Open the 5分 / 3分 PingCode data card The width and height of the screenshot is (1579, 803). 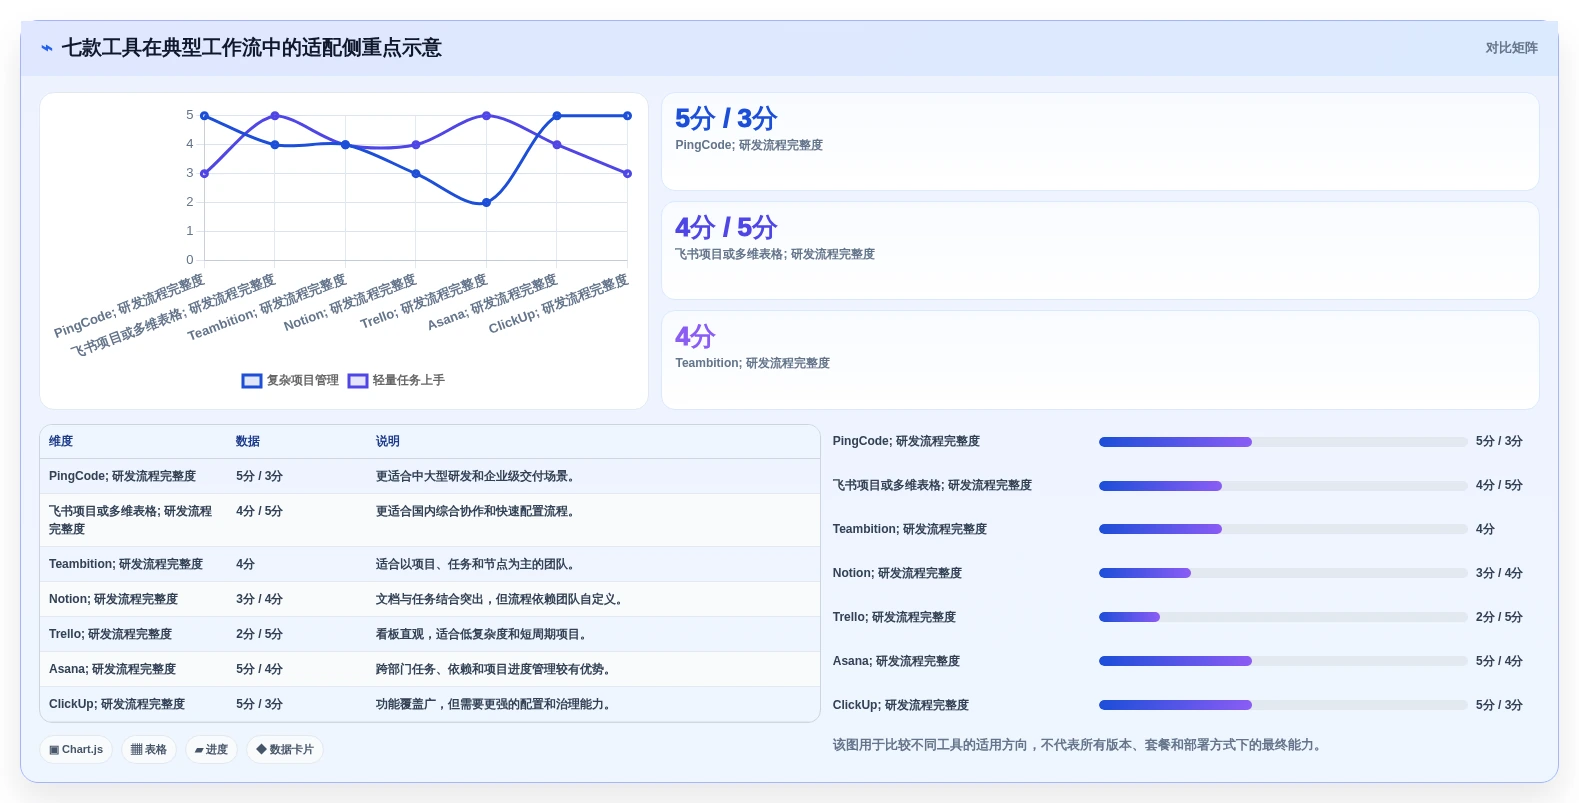coord(1100,142)
